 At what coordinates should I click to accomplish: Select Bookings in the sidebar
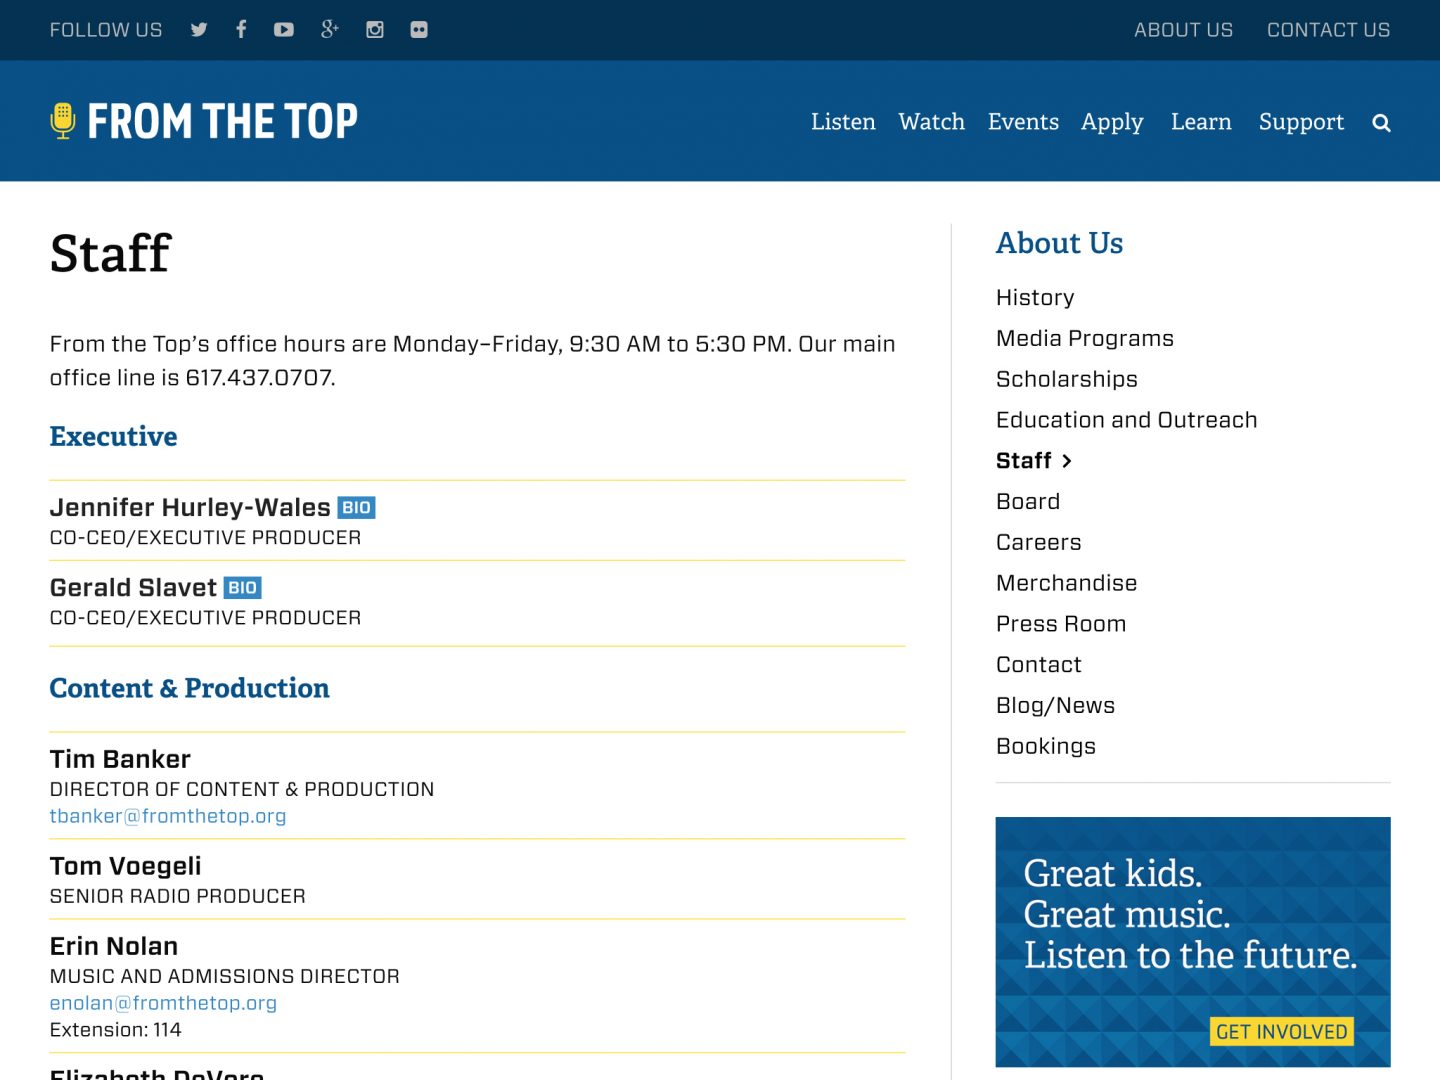[x=1046, y=747]
